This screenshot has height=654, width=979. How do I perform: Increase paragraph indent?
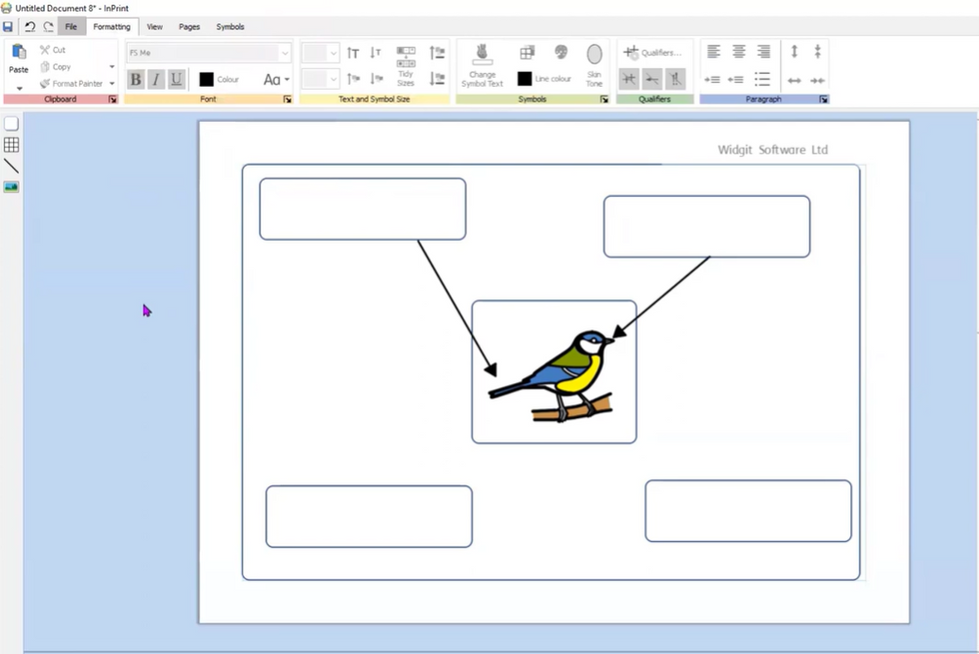point(712,79)
